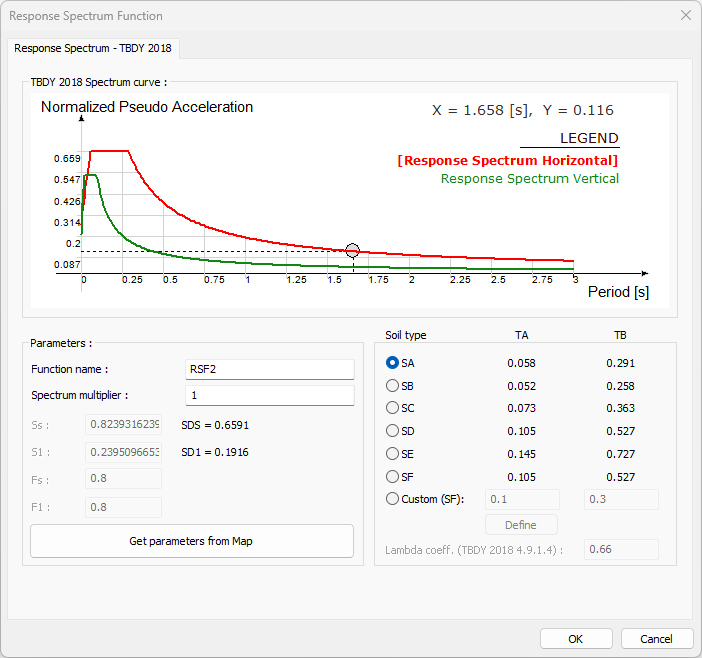The height and width of the screenshot is (658, 702).
Task: Open the Response Spectrum - TBDY 2018 tab
Action: pyautogui.click(x=94, y=49)
